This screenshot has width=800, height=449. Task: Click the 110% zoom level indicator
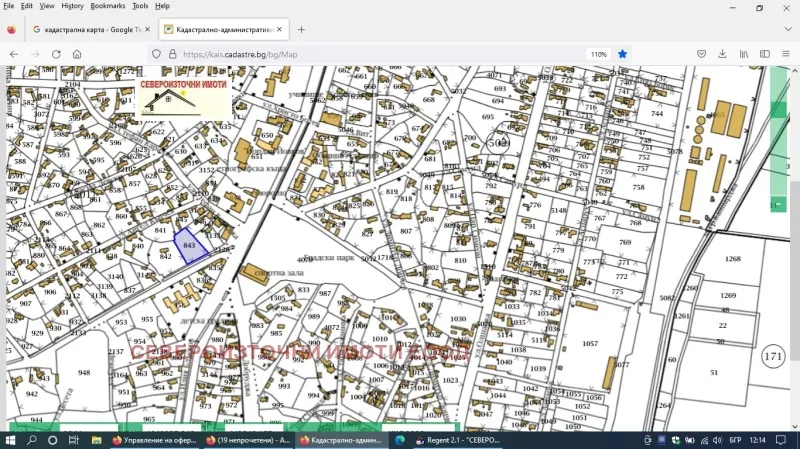coord(598,54)
